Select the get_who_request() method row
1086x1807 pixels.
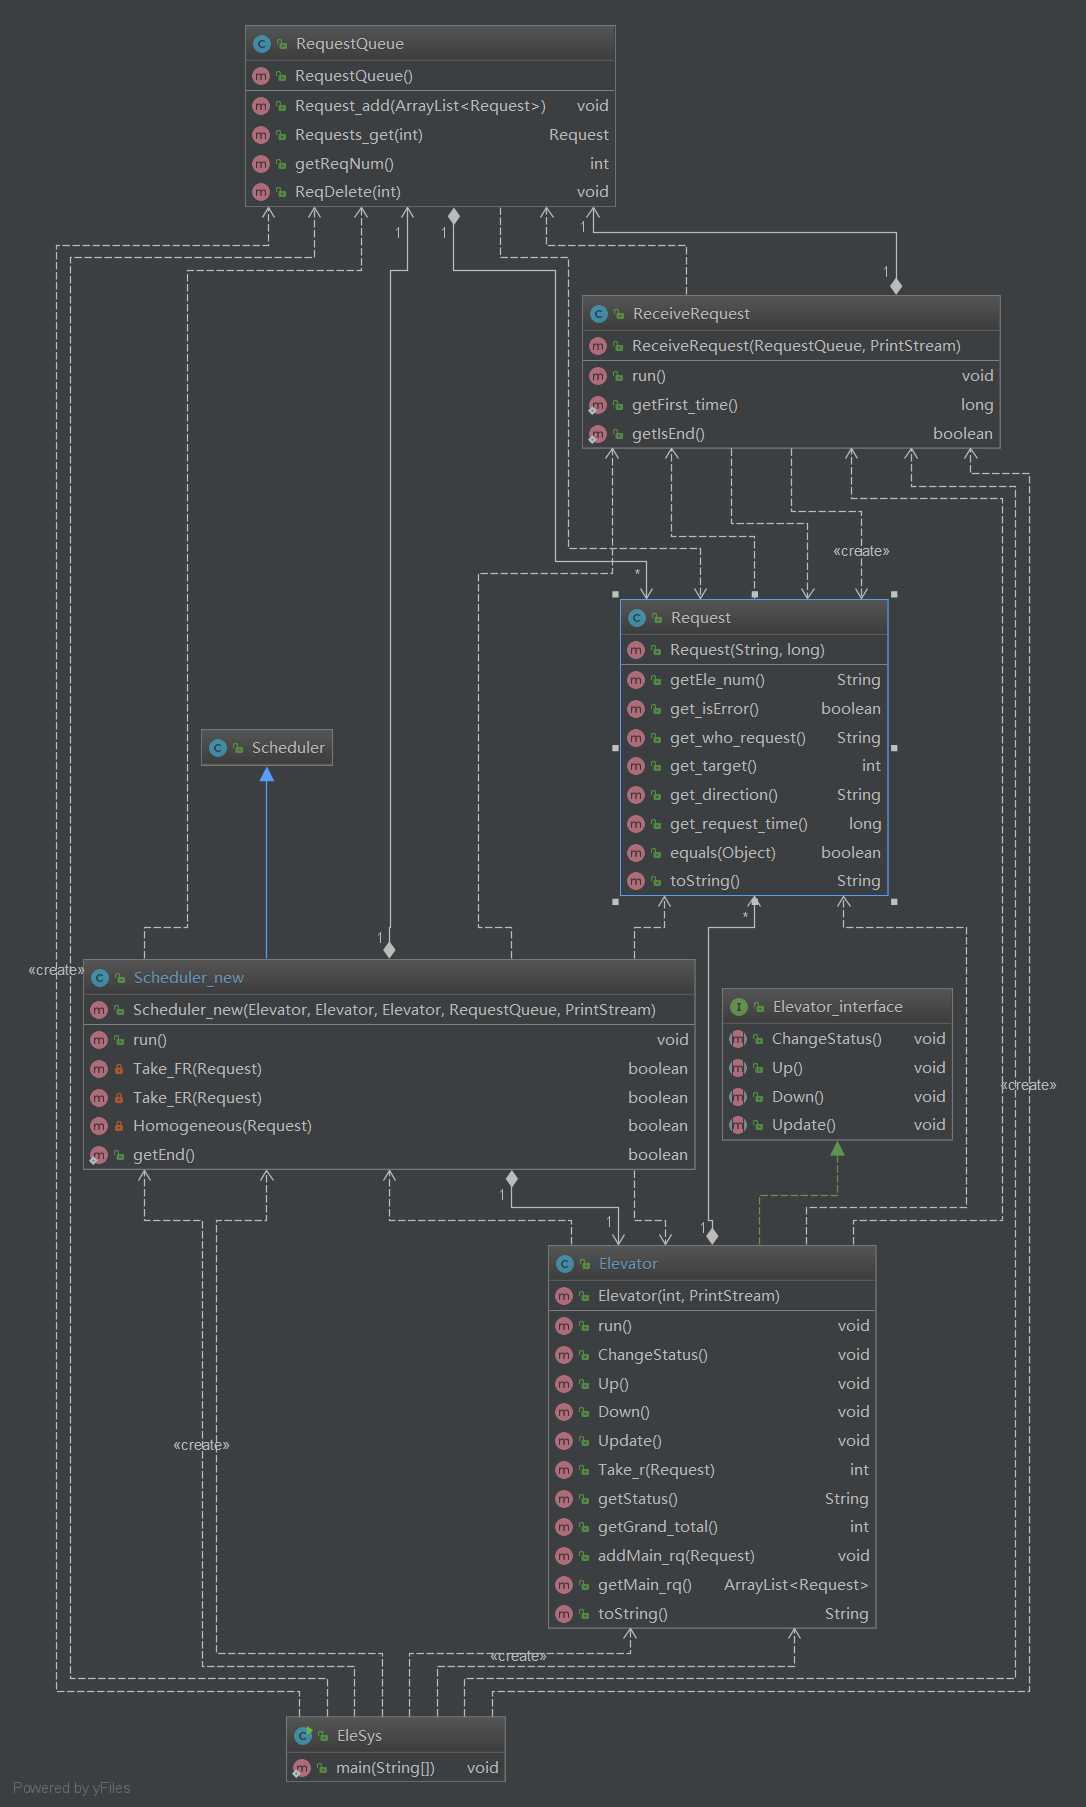pyautogui.click(x=754, y=738)
